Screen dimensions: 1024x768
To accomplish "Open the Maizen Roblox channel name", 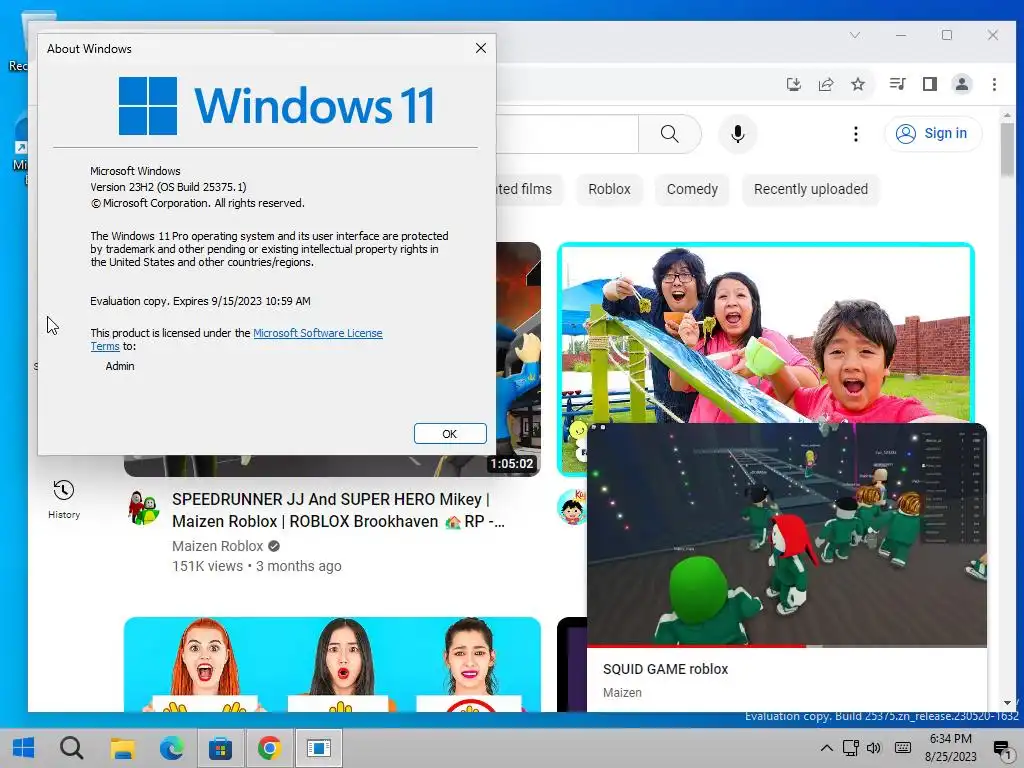I will coord(217,546).
